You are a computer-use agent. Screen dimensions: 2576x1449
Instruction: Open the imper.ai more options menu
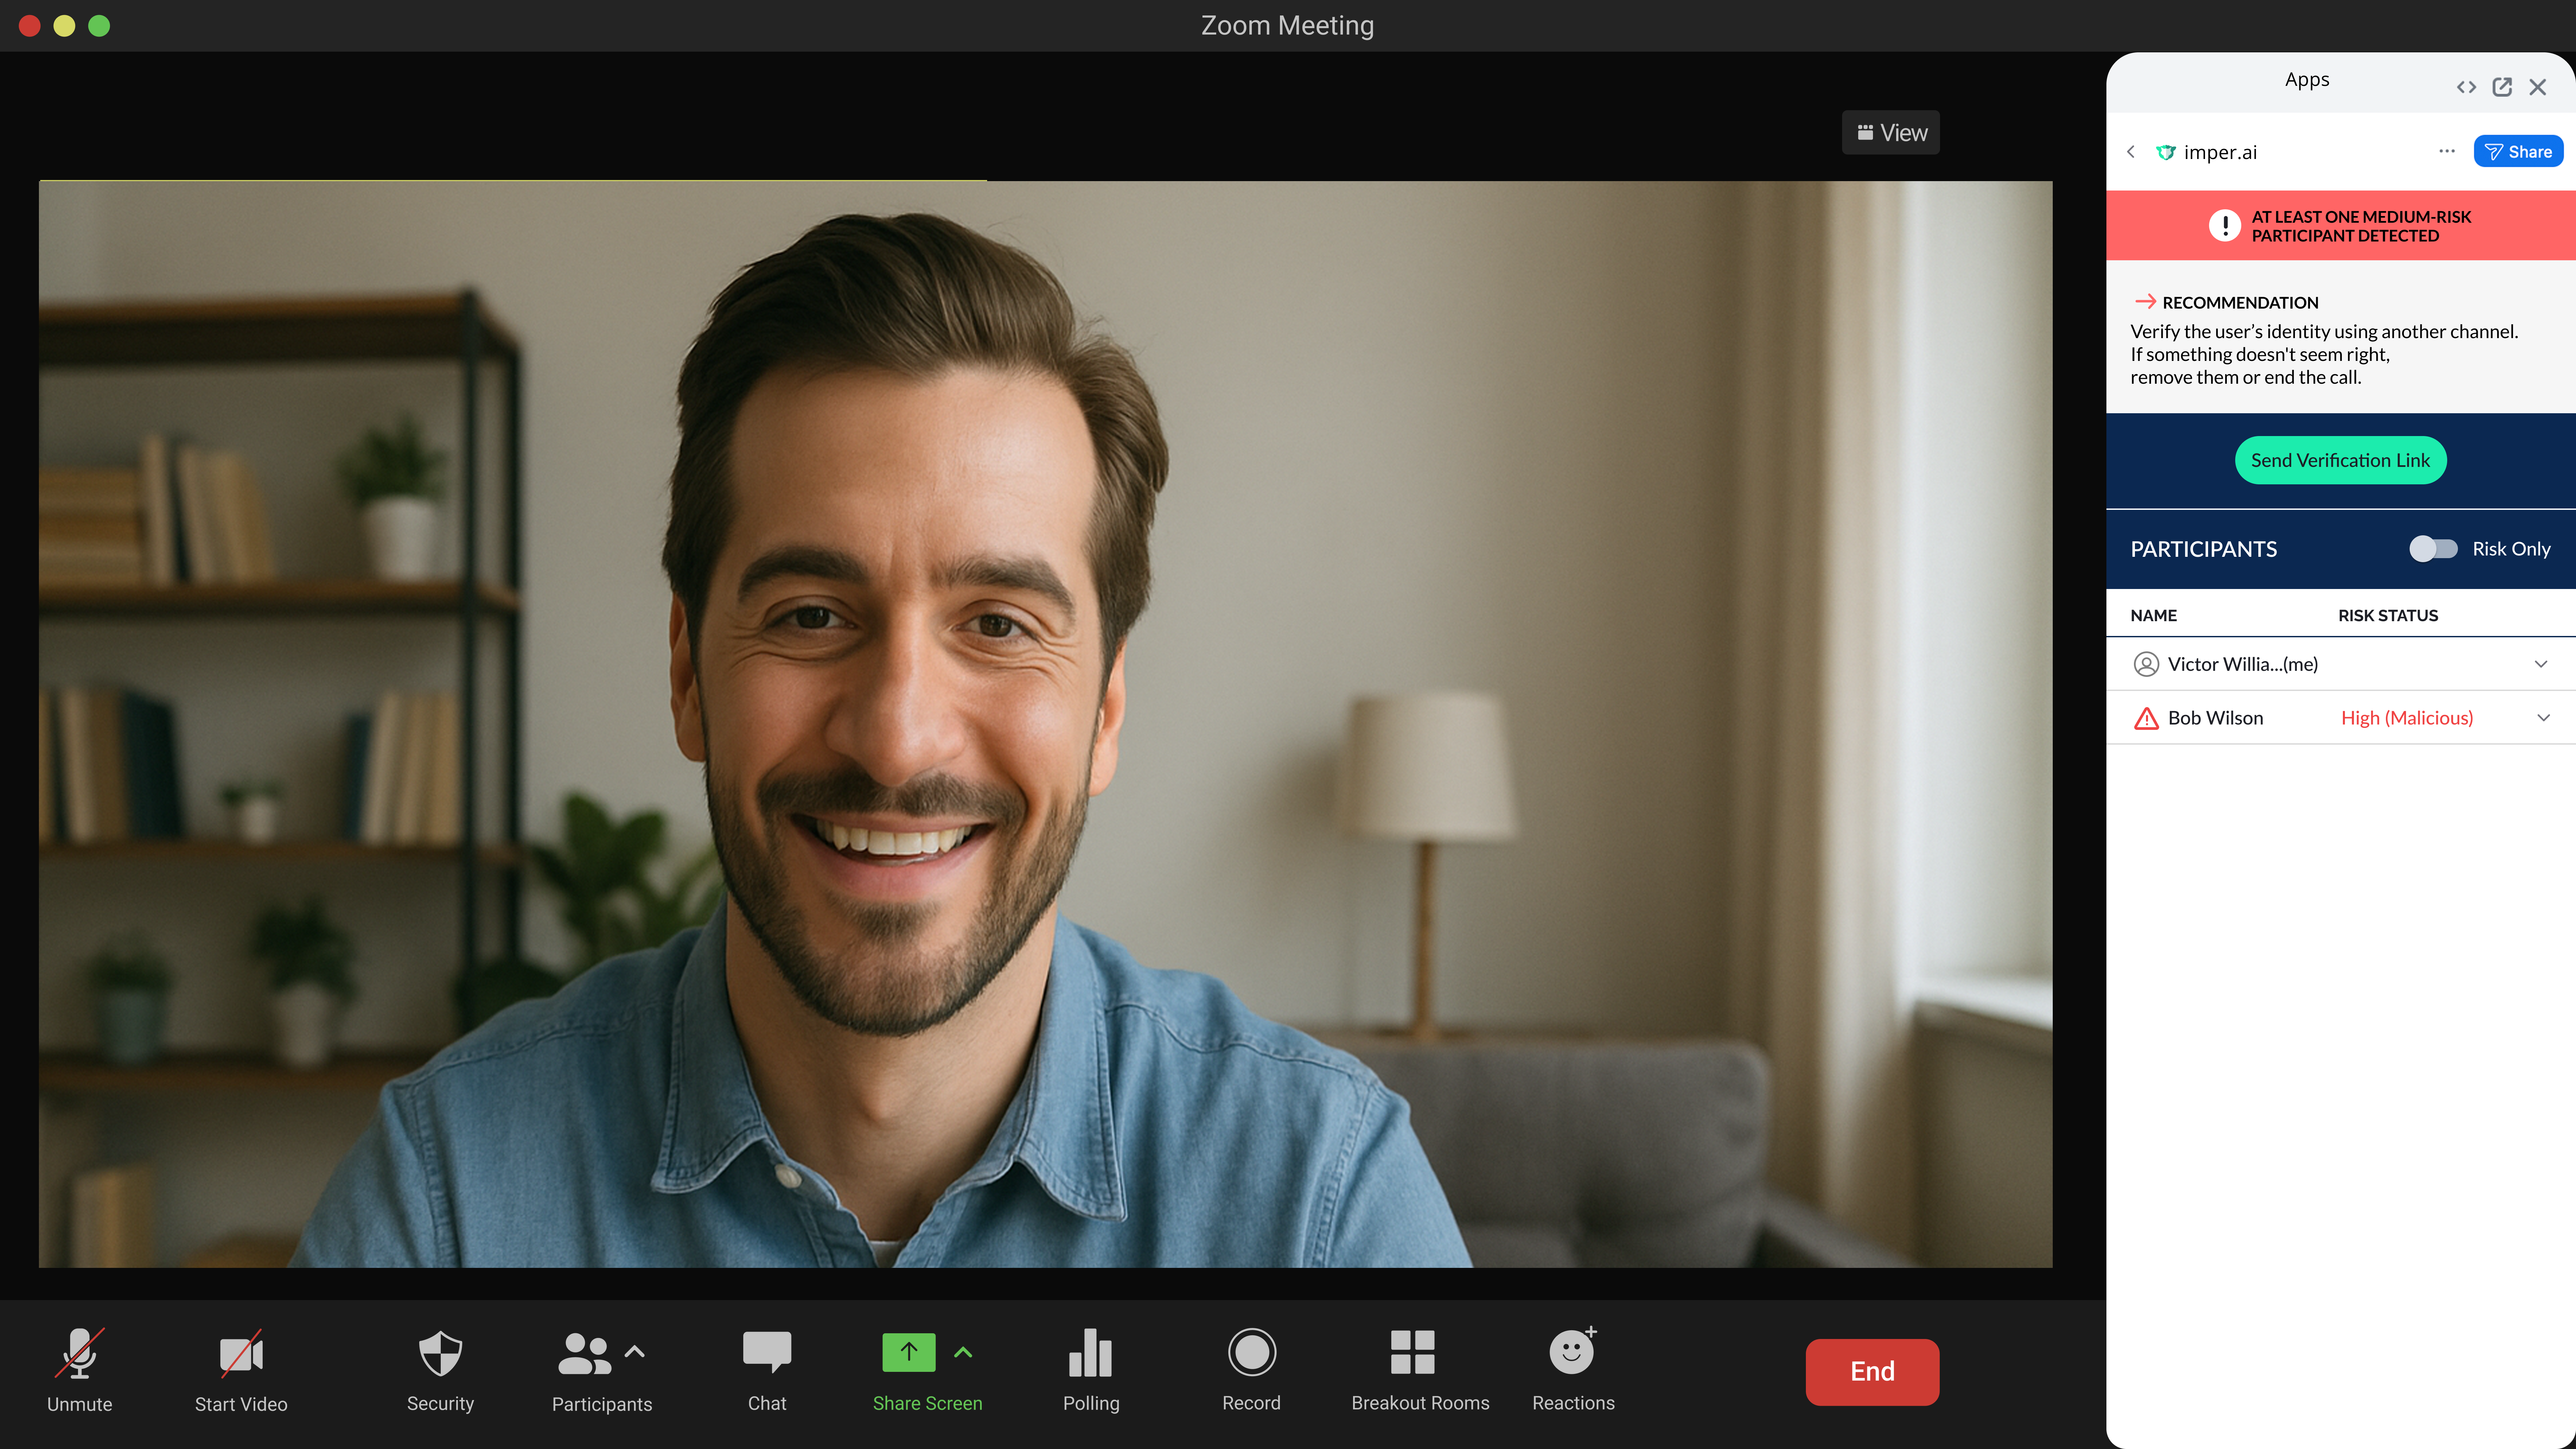pos(2447,151)
